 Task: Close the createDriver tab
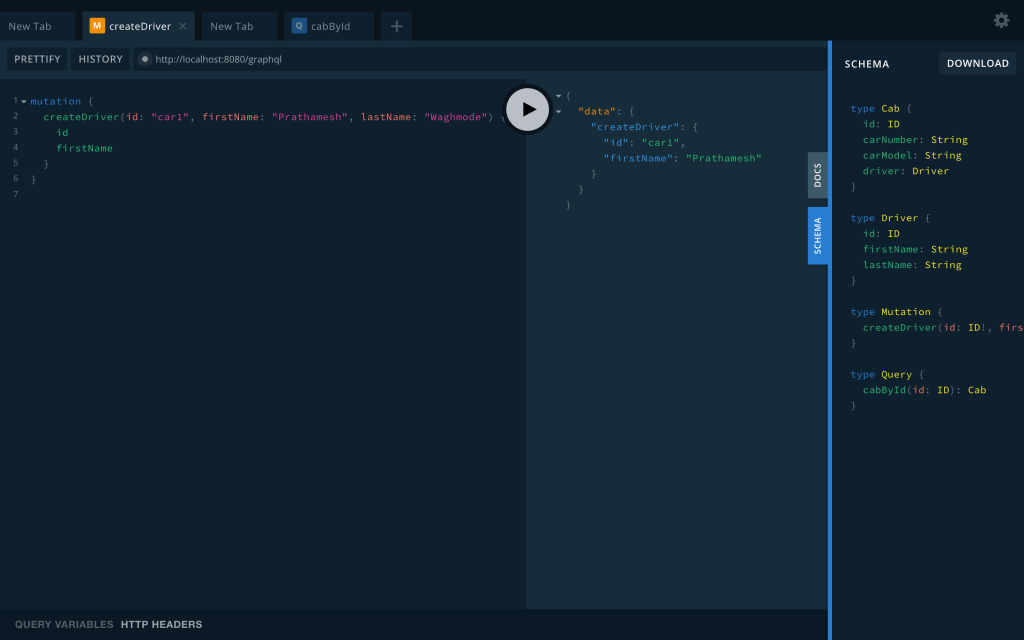pyautogui.click(x=183, y=26)
